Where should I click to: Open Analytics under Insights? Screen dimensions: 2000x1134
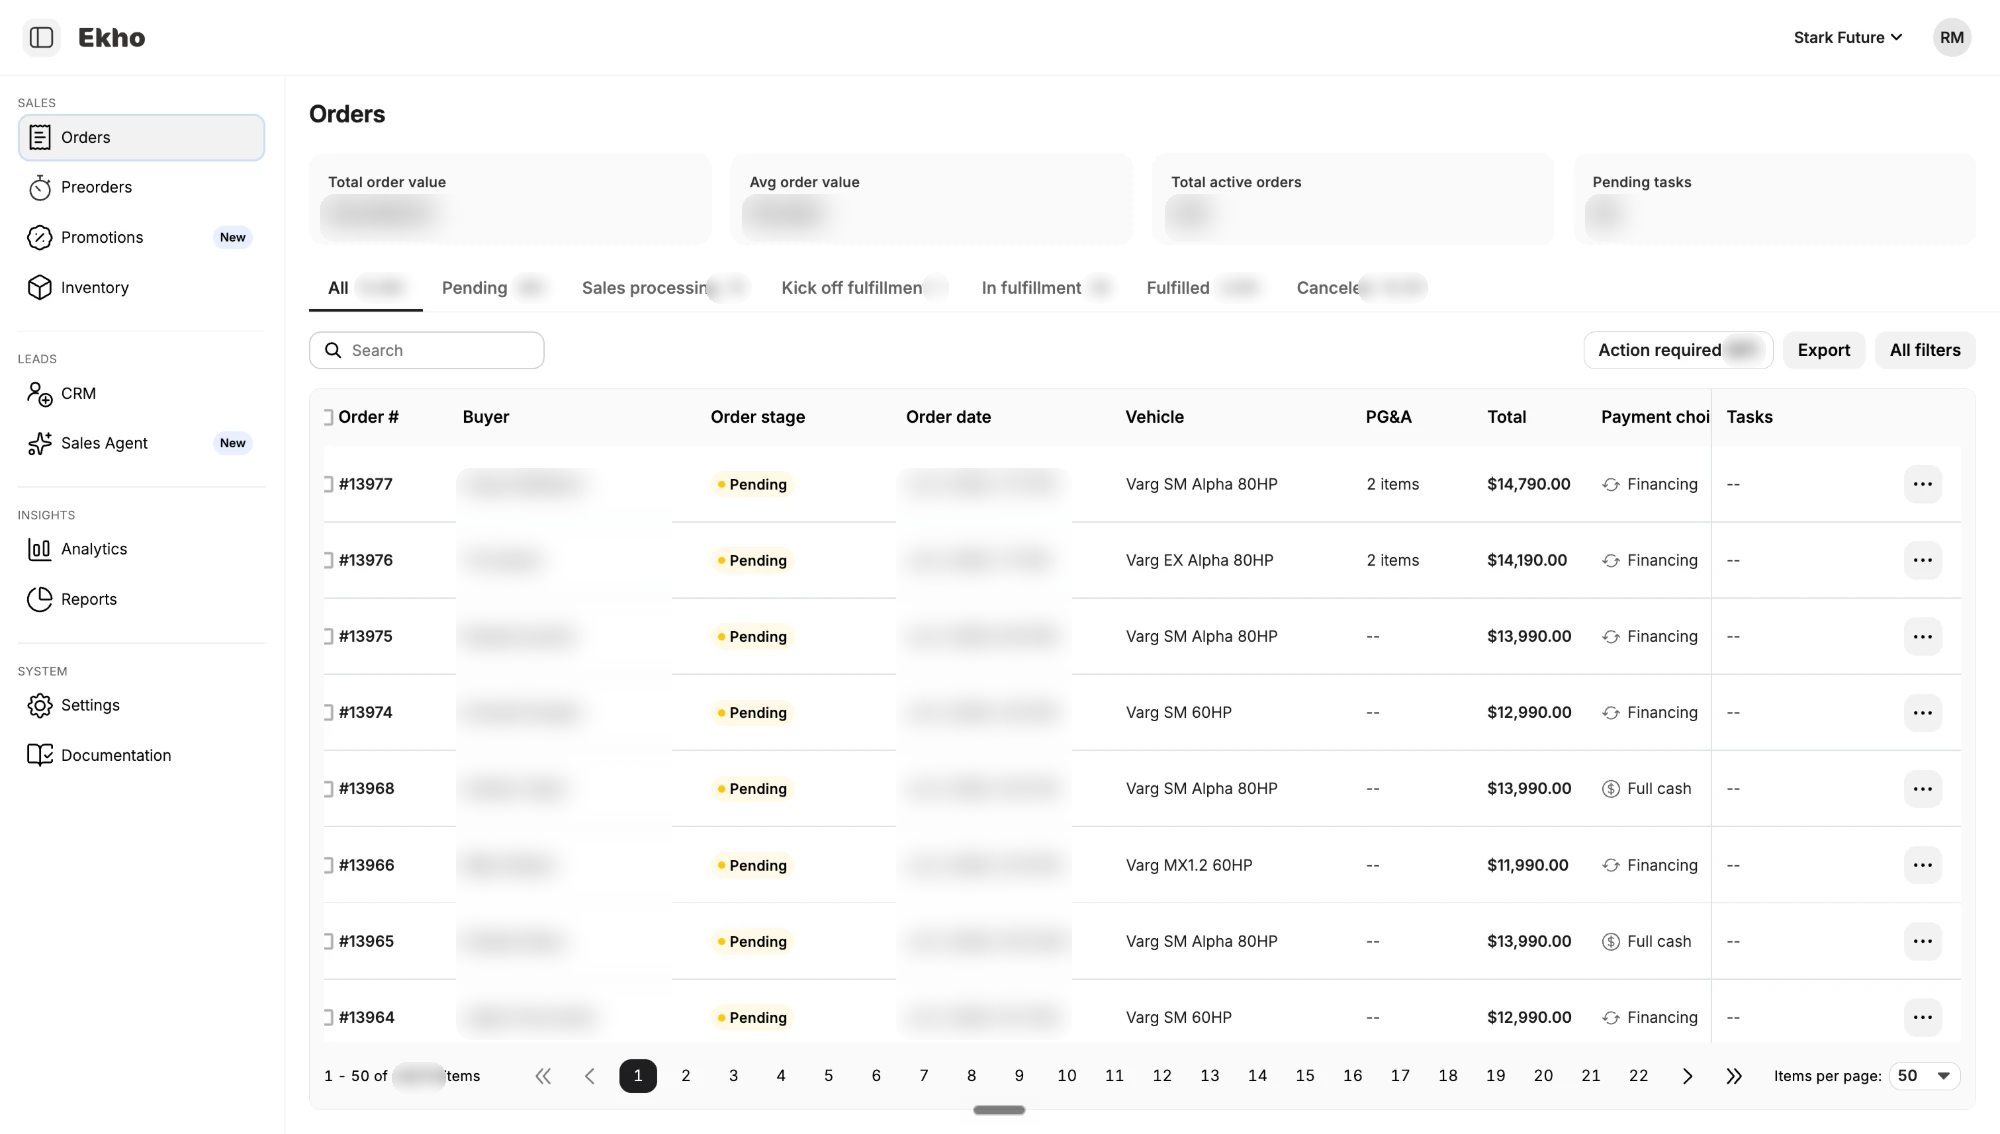pos(141,549)
